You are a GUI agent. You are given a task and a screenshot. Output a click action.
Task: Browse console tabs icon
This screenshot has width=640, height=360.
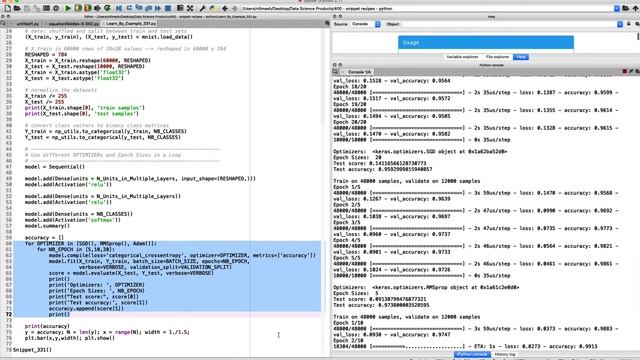coord(336,71)
